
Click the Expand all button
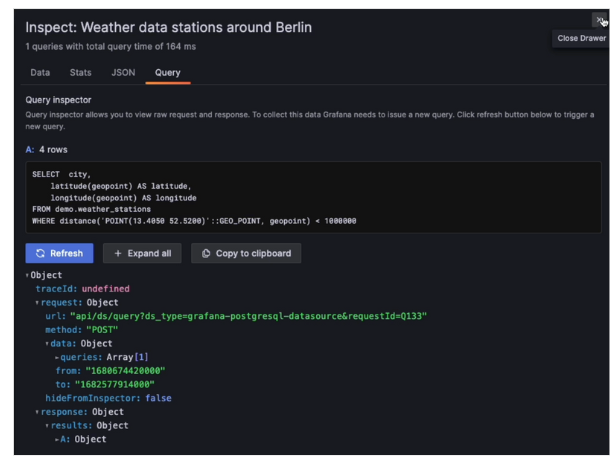coord(142,253)
